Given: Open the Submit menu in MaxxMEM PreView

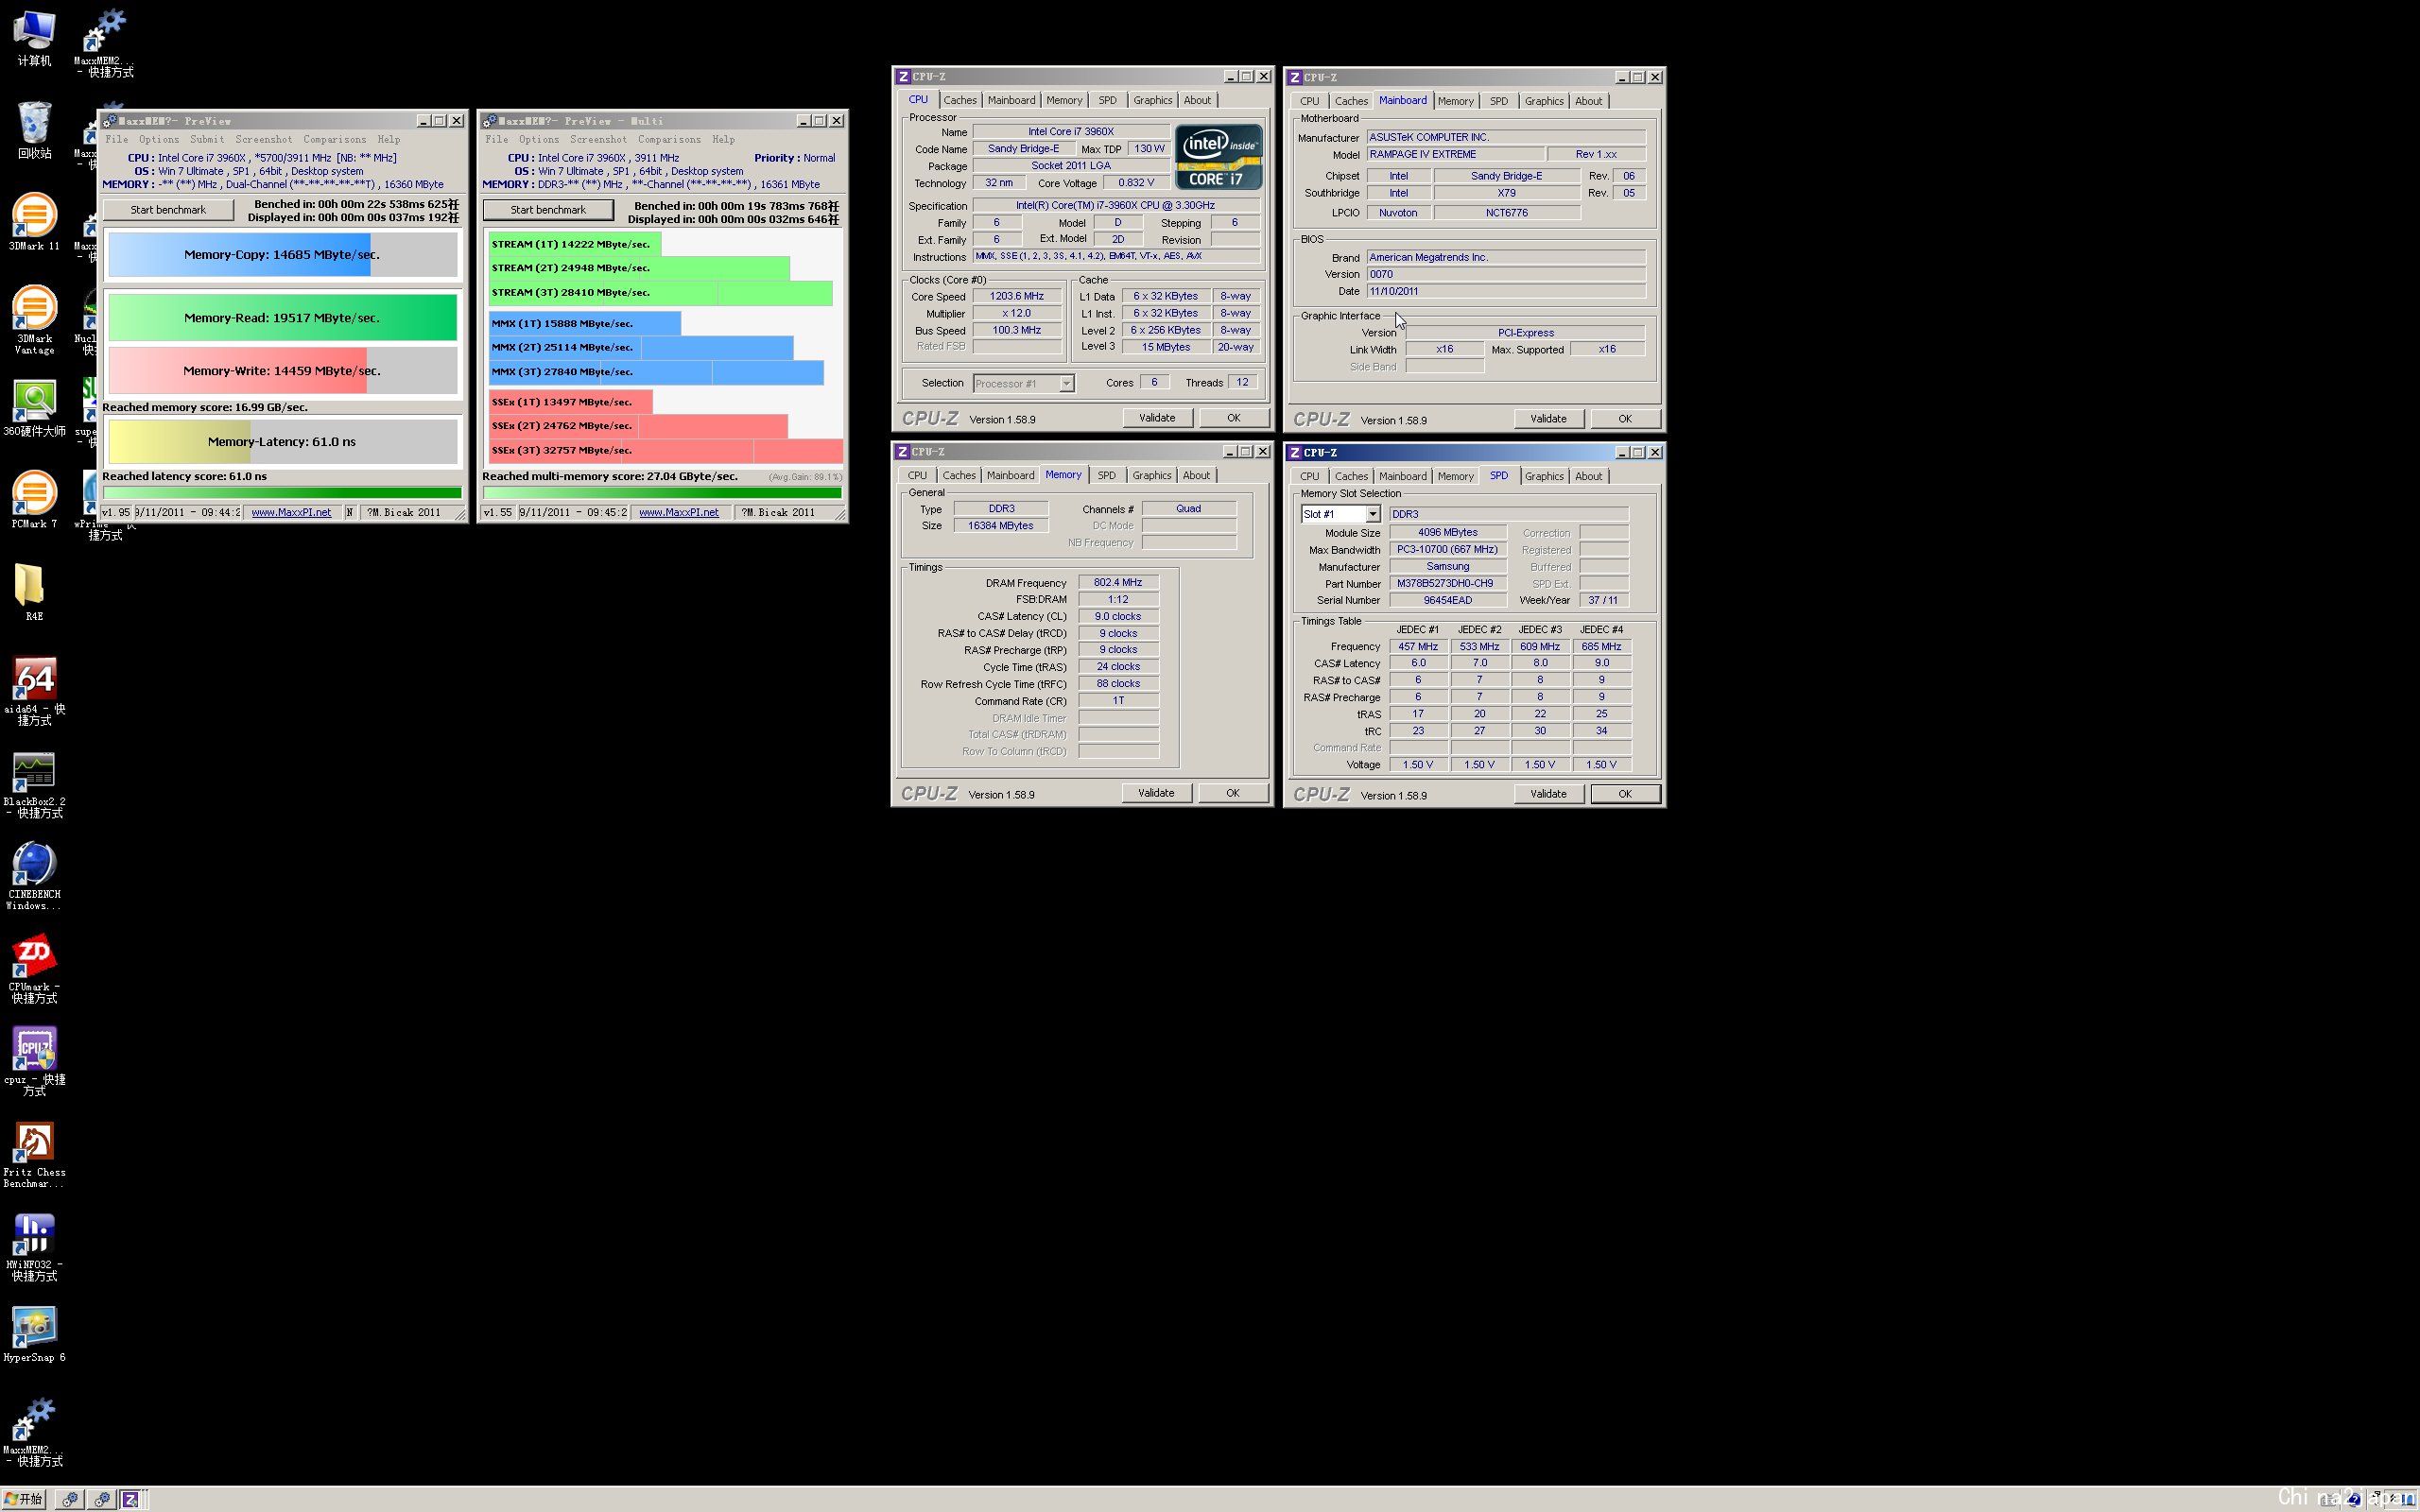Looking at the screenshot, I should point(207,139).
